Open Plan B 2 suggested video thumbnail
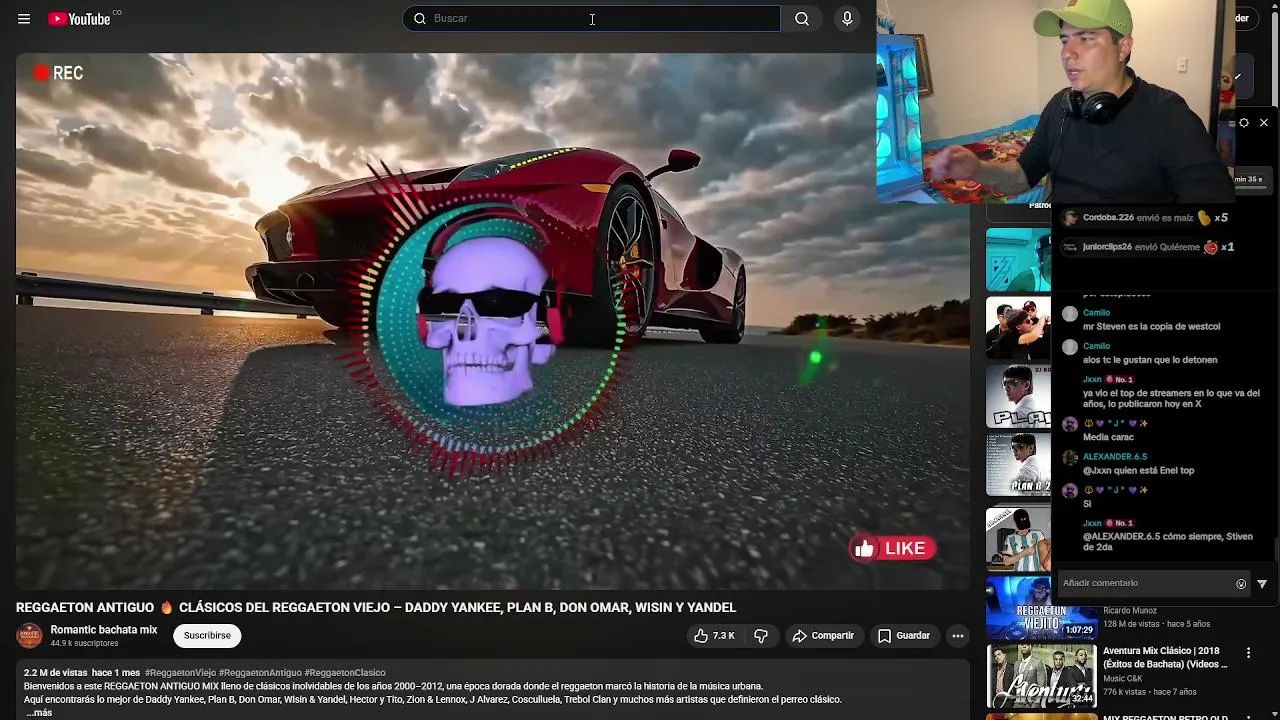The width and height of the screenshot is (1280, 720). (1018, 465)
